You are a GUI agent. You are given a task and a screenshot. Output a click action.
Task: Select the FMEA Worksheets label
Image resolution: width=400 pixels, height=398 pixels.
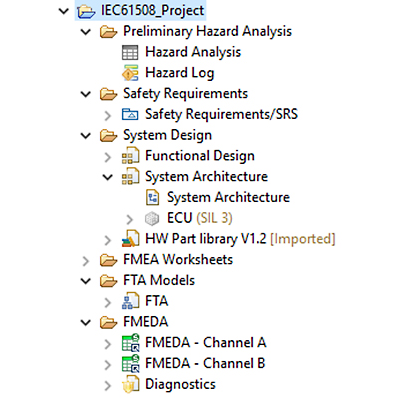point(178,260)
